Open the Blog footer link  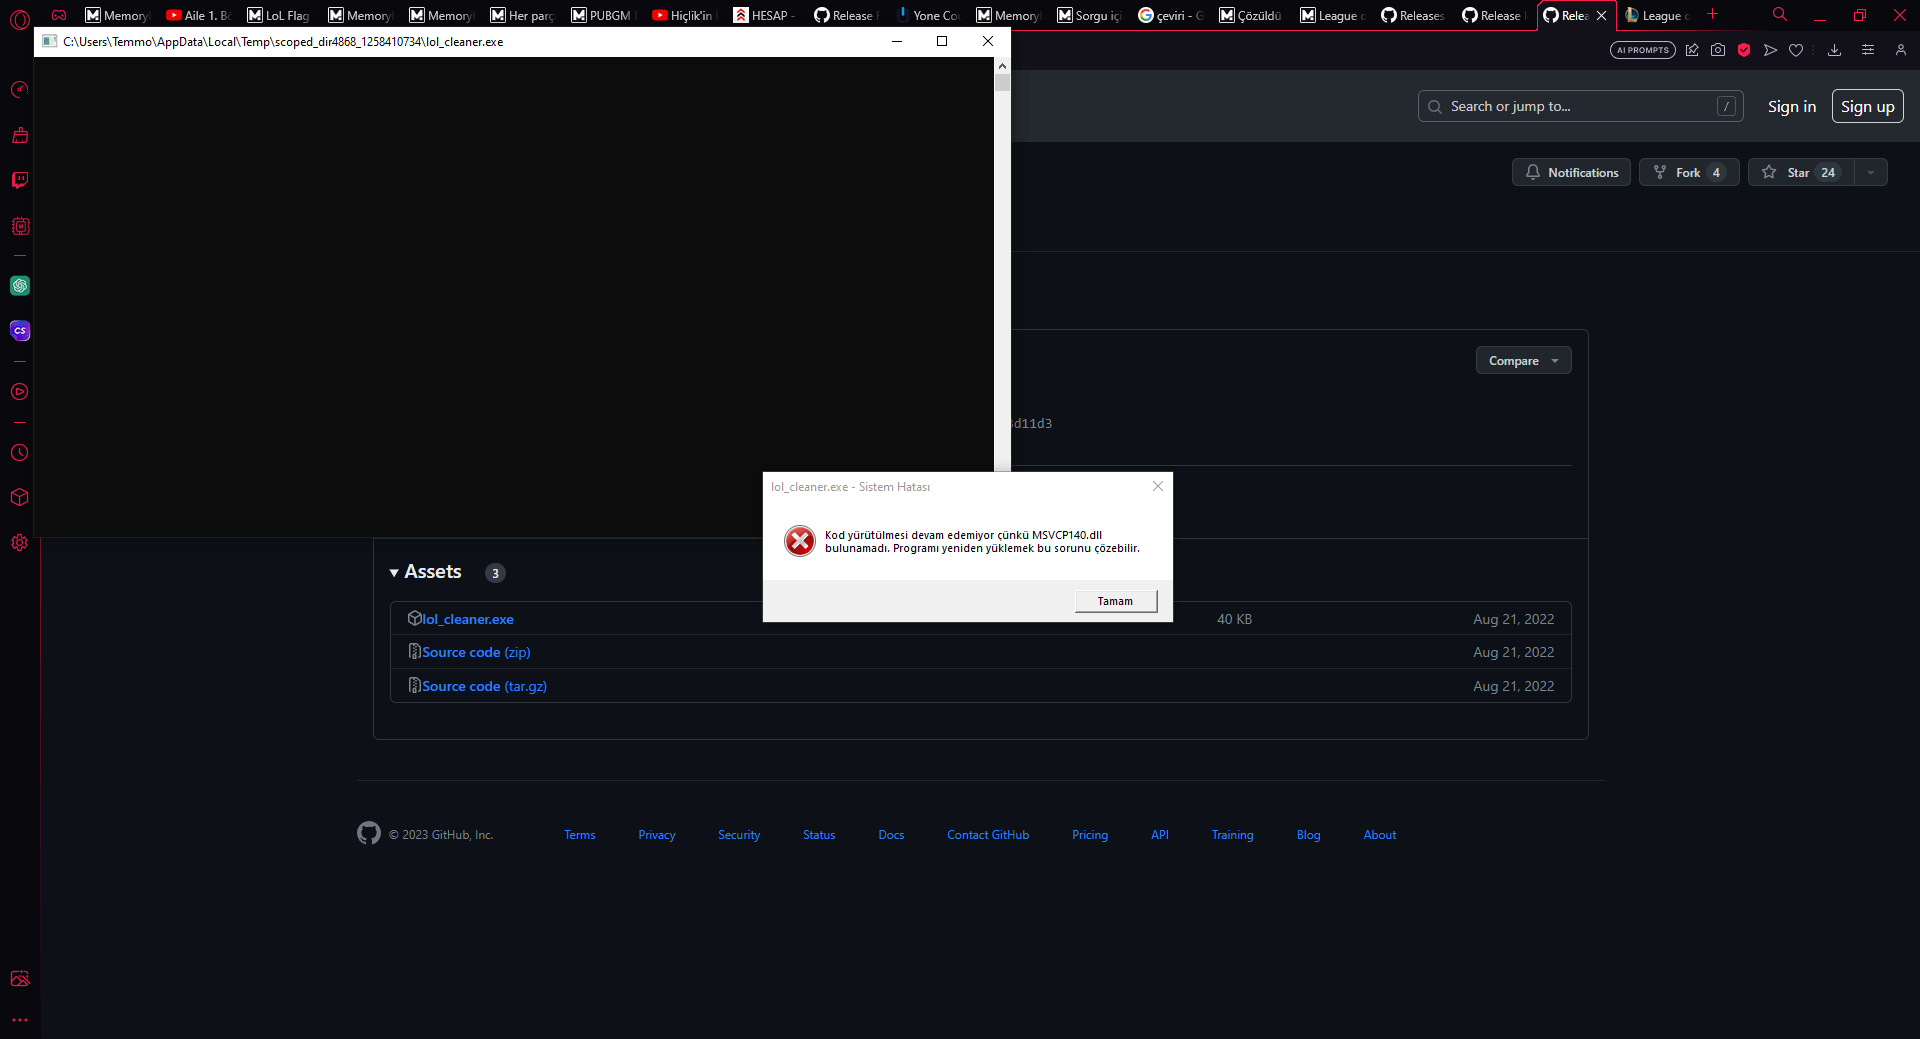(x=1308, y=835)
